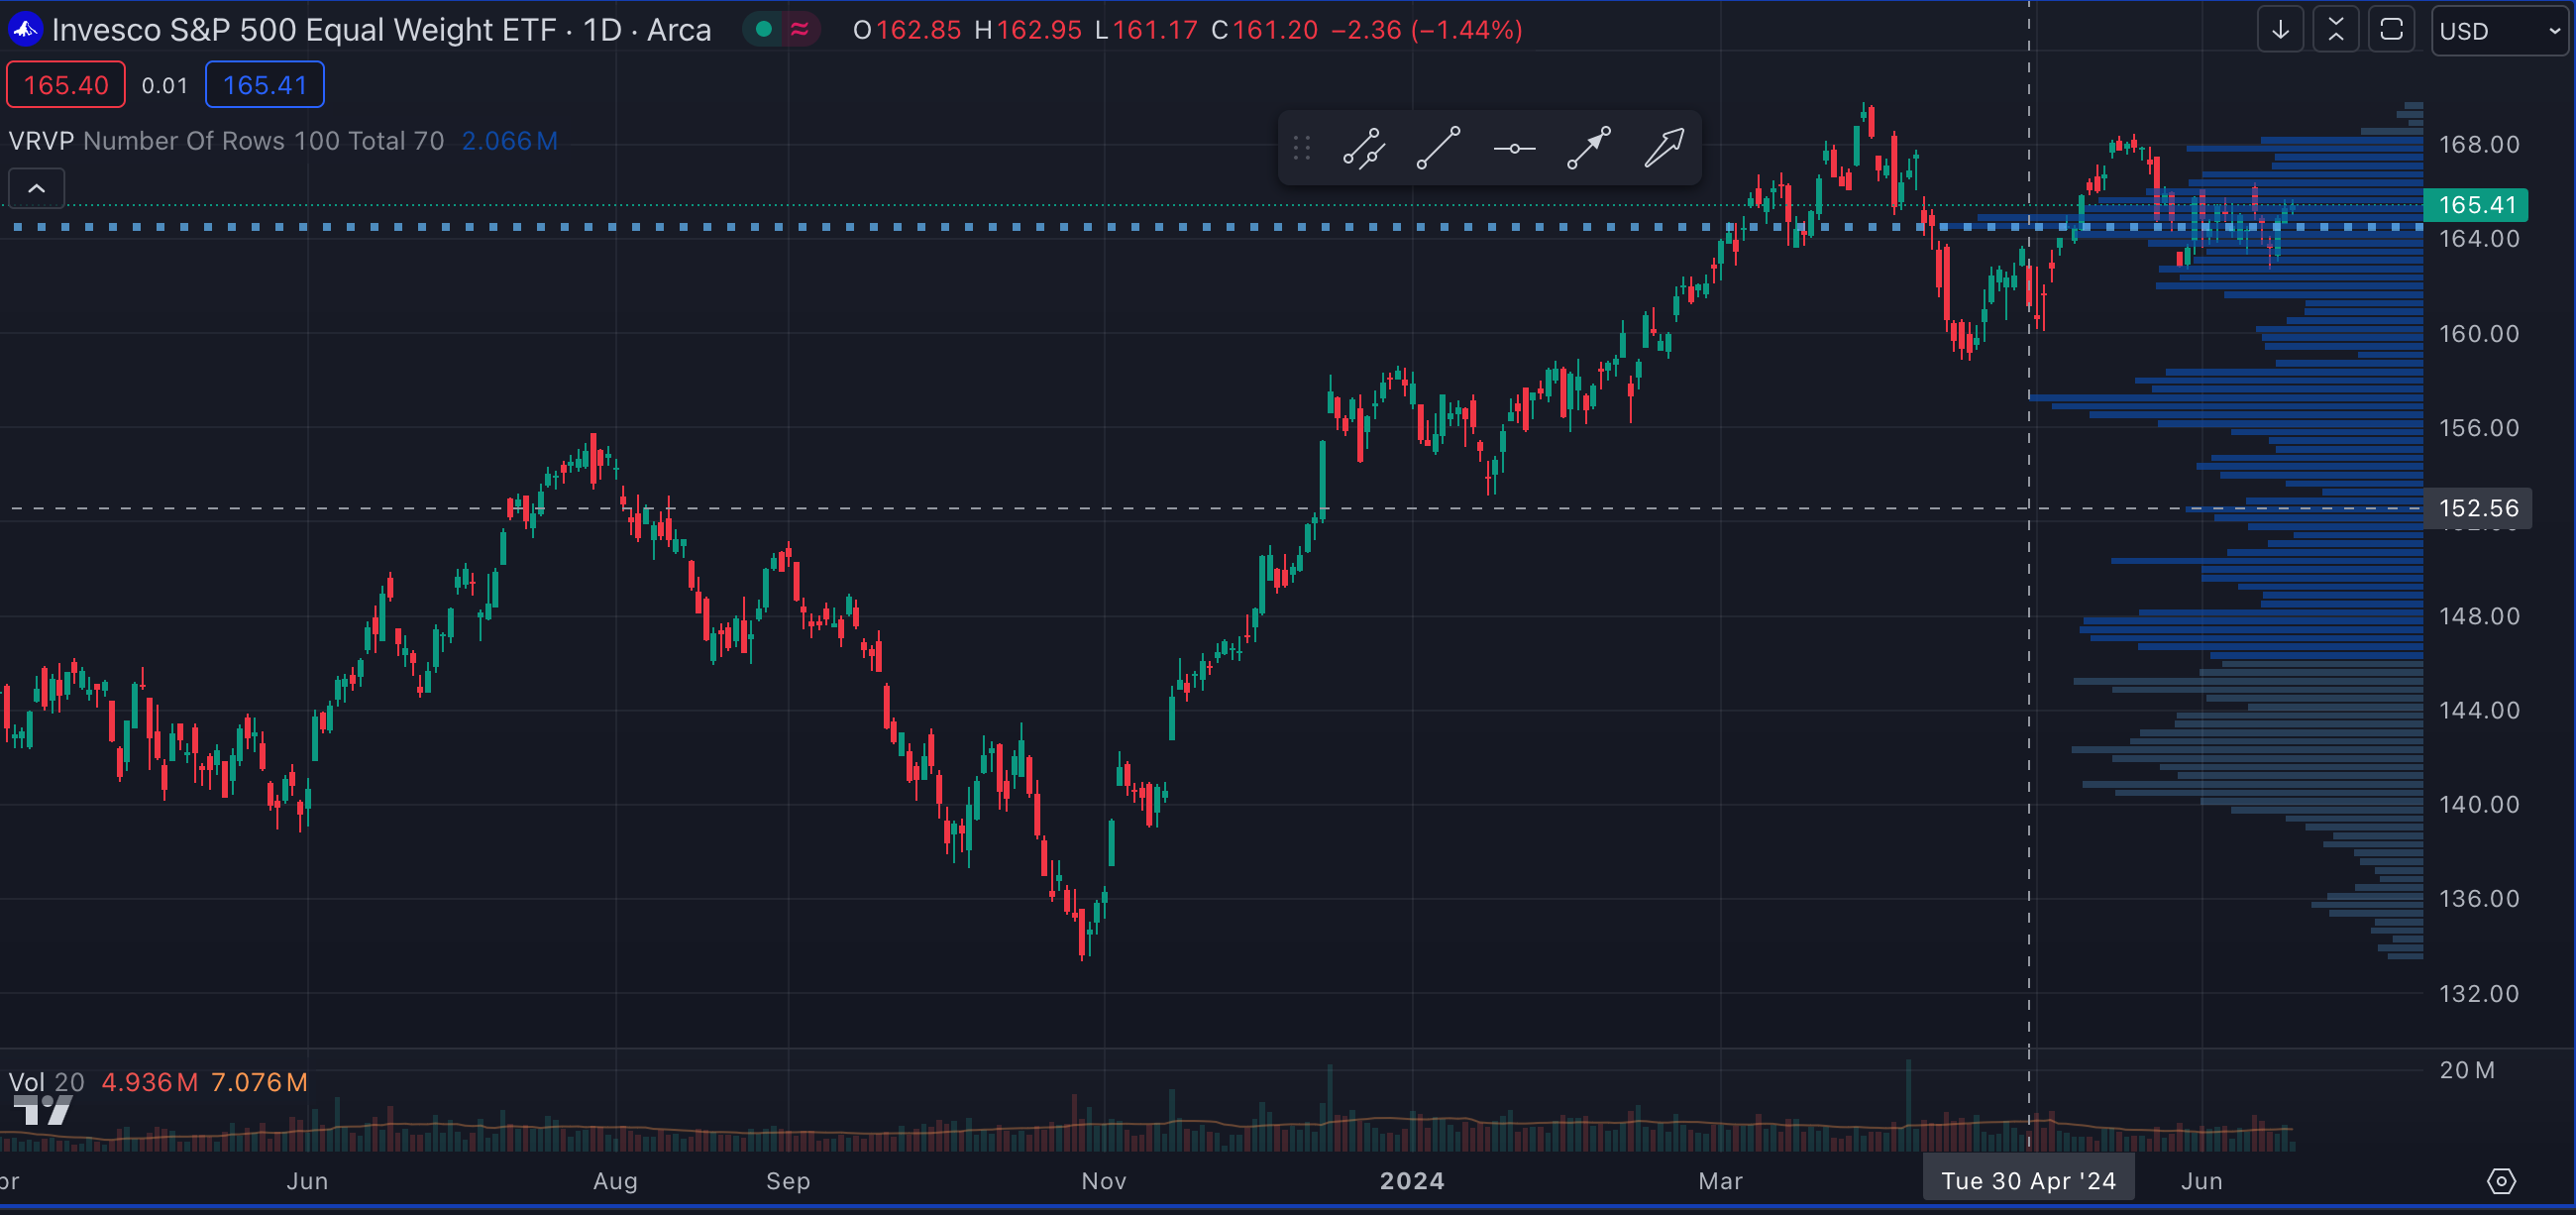
Task: Select the arrow marker line tool
Action: point(1589,148)
